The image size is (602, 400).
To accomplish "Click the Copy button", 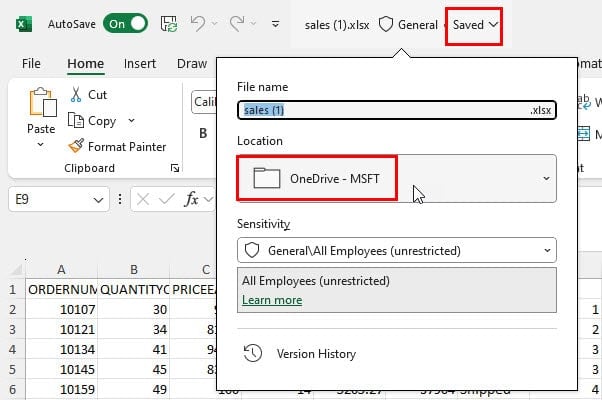I will point(92,121).
